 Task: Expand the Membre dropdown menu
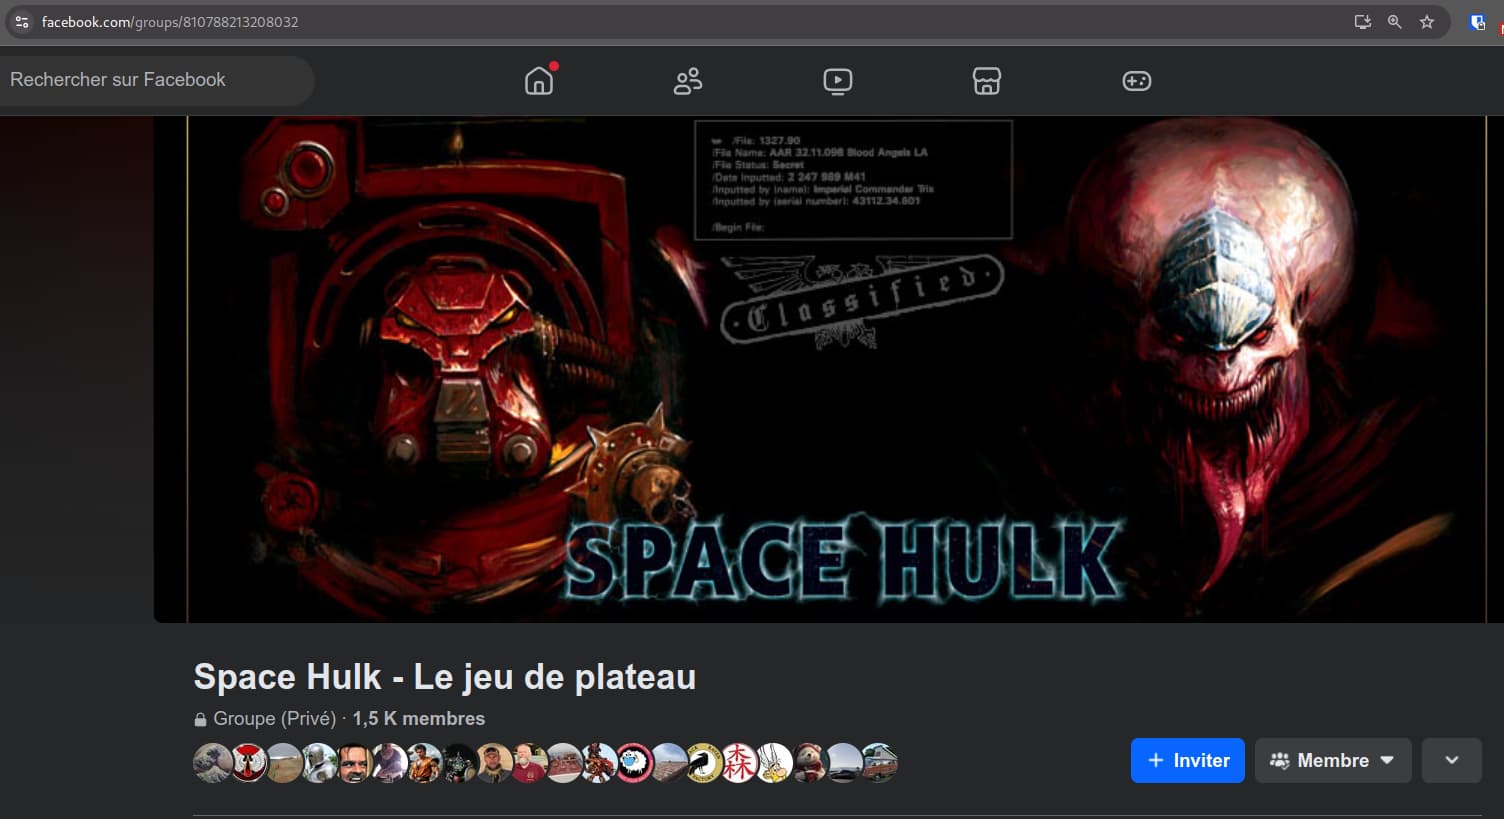[x=1332, y=761]
